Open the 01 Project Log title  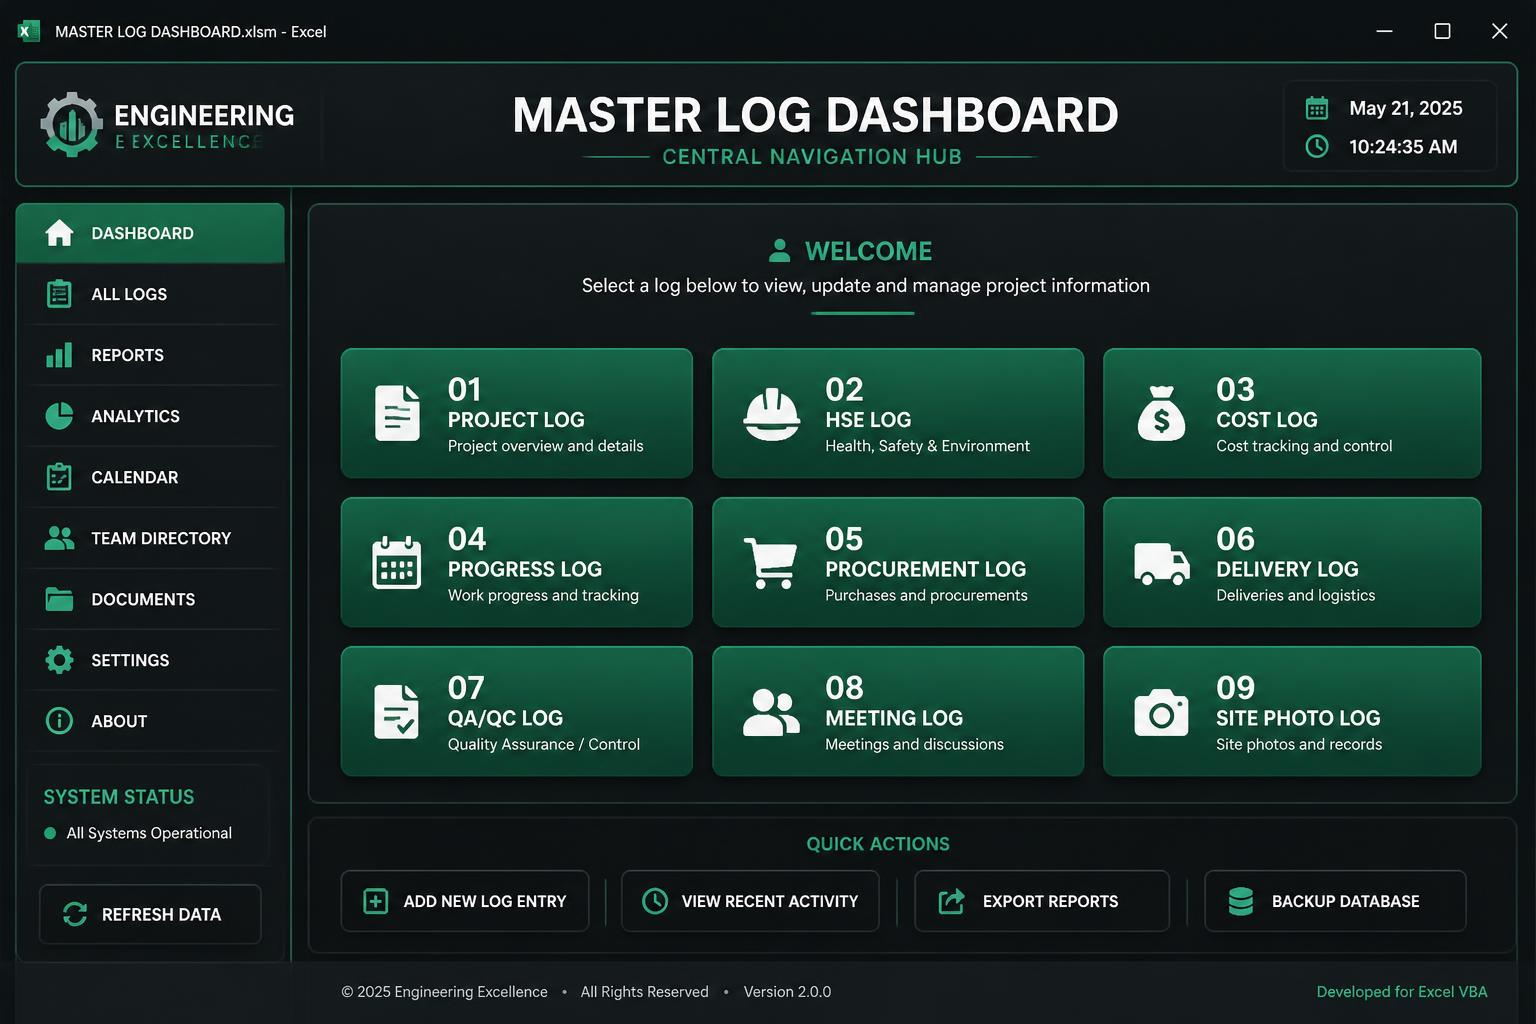point(516,420)
